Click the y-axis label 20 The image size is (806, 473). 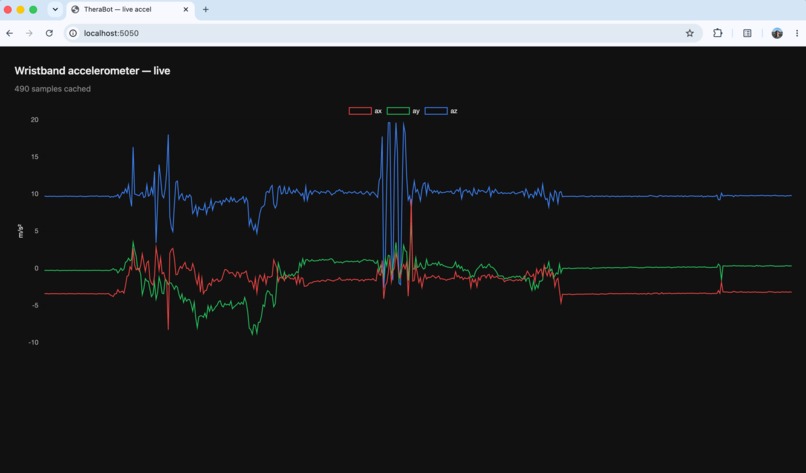(34, 120)
